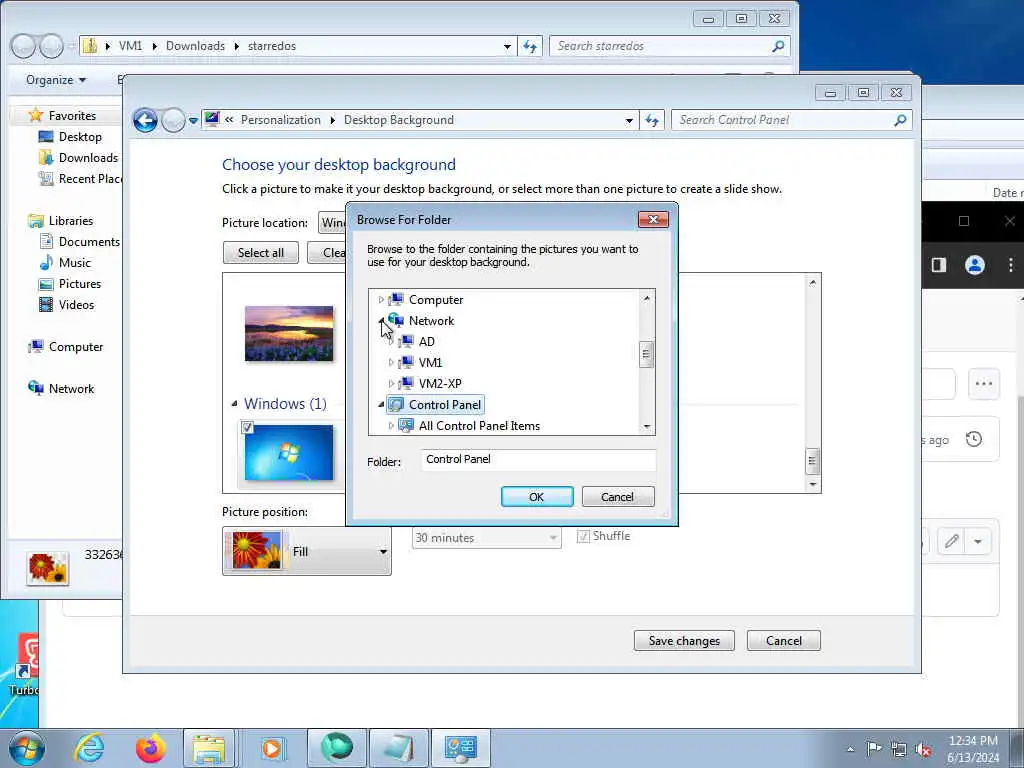Open Network in Explorer sidebar
Screen dimensions: 1024x768
[71, 389]
